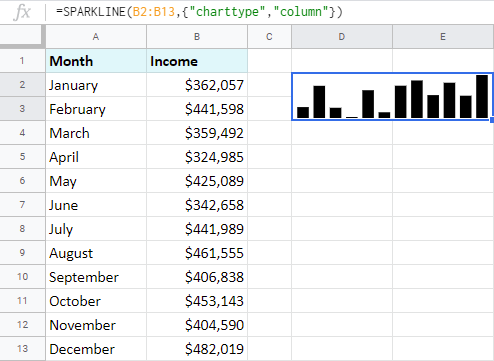Viewport: 494px width, 361px height.
Task: Click the January cell
Action: tap(96, 85)
